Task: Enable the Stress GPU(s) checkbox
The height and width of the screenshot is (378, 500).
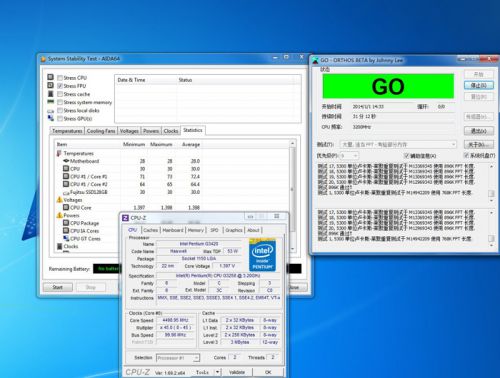Action: pos(60,119)
